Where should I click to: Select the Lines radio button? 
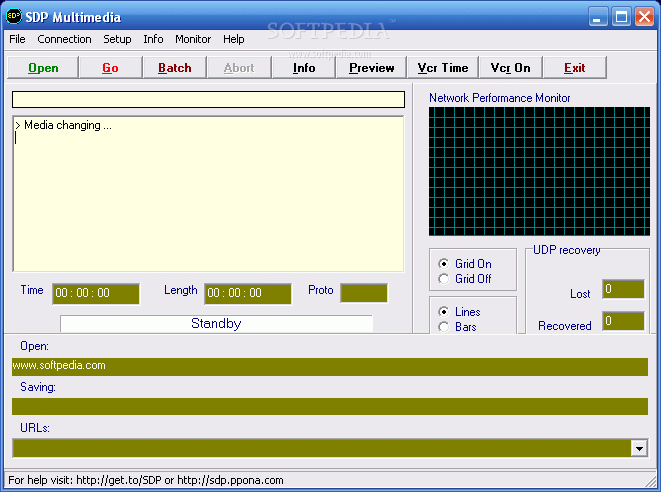[443, 312]
